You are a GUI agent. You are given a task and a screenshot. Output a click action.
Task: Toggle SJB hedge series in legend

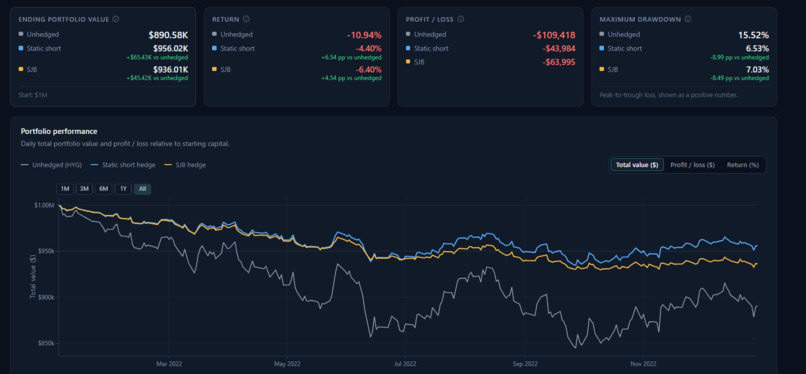pyautogui.click(x=185, y=165)
